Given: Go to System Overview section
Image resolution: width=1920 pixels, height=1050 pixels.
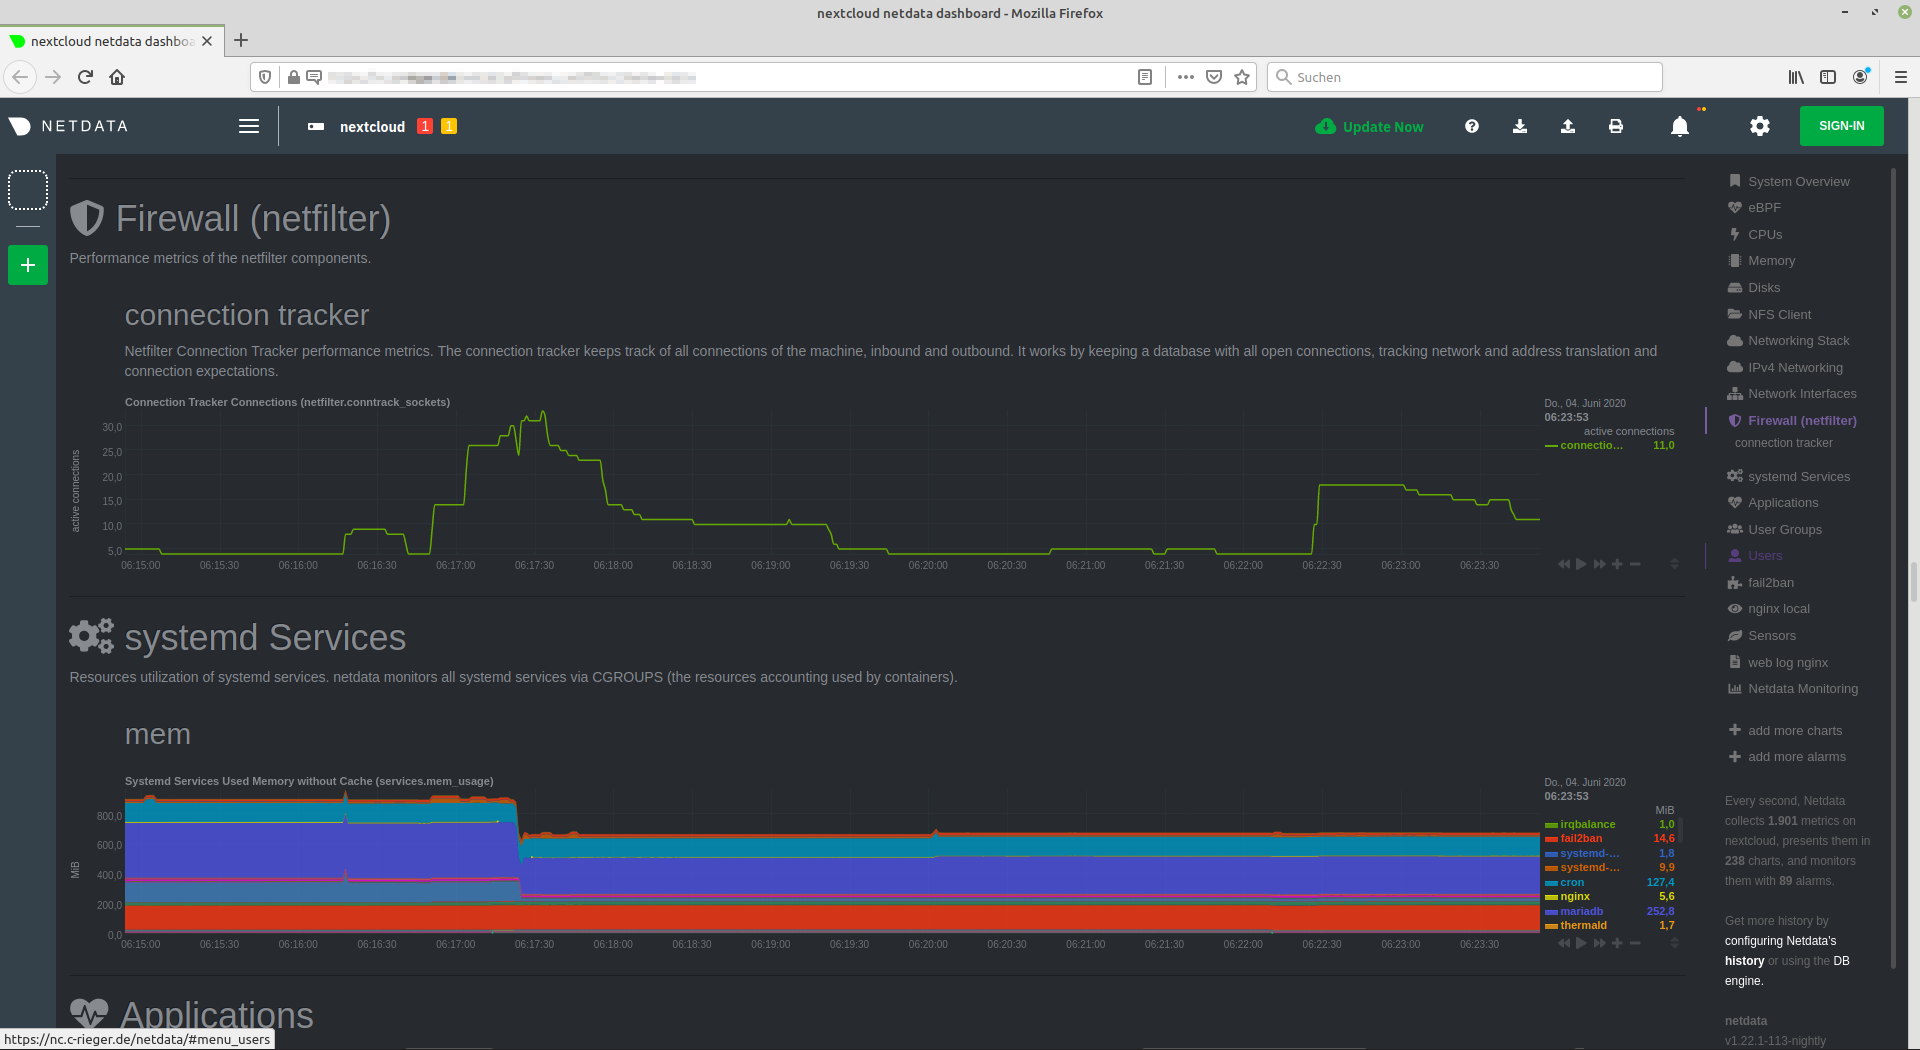Looking at the screenshot, I should pos(1790,181).
